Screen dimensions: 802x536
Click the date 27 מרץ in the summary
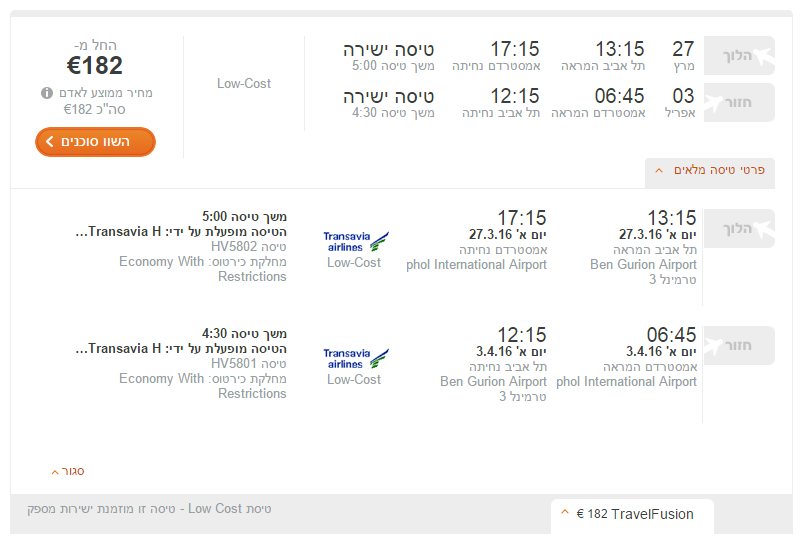tap(683, 56)
